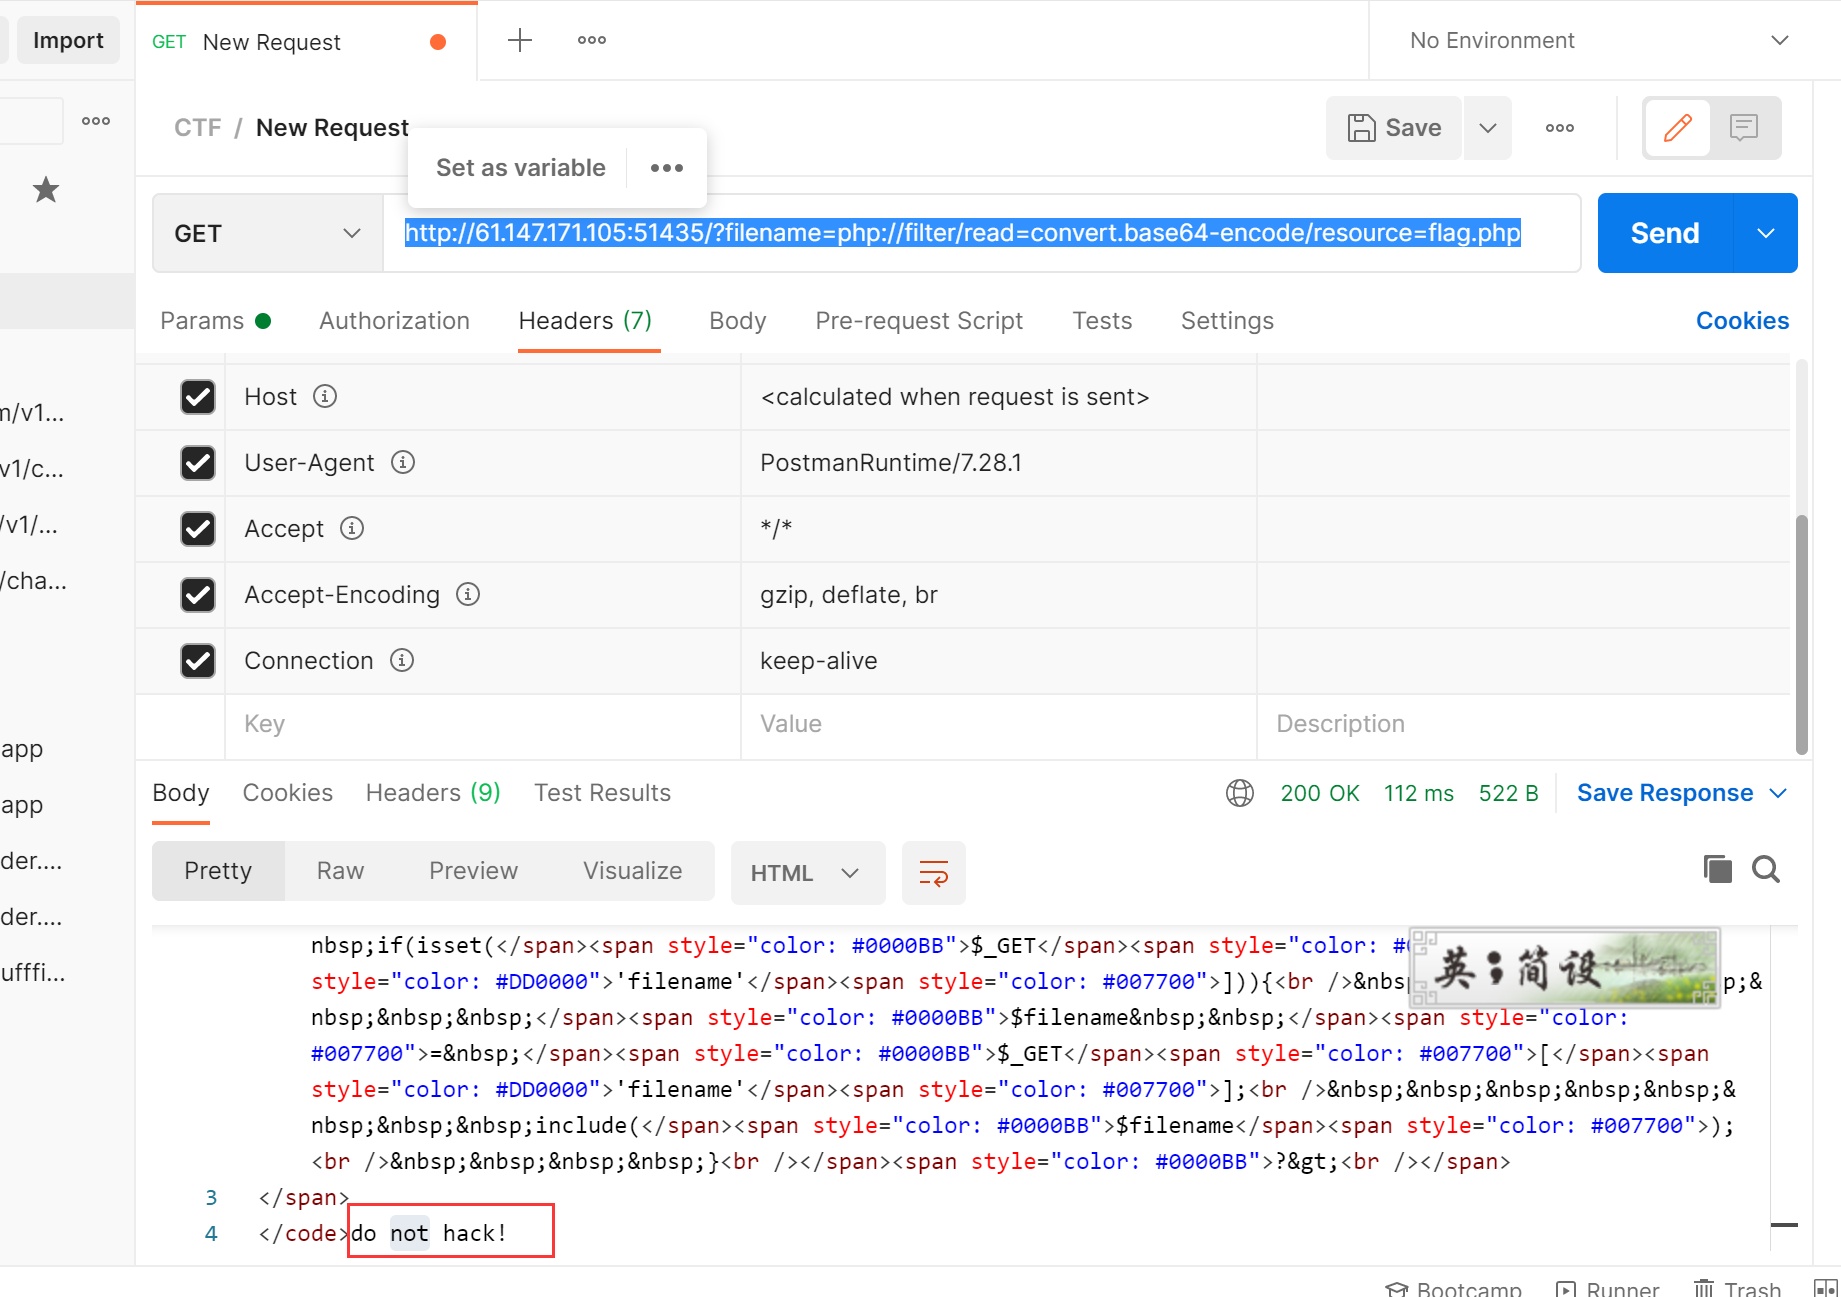Screen dimensions: 1841x1297
Task: Click info icon next to User-Agent header
Action: click(x=403, y=462)
